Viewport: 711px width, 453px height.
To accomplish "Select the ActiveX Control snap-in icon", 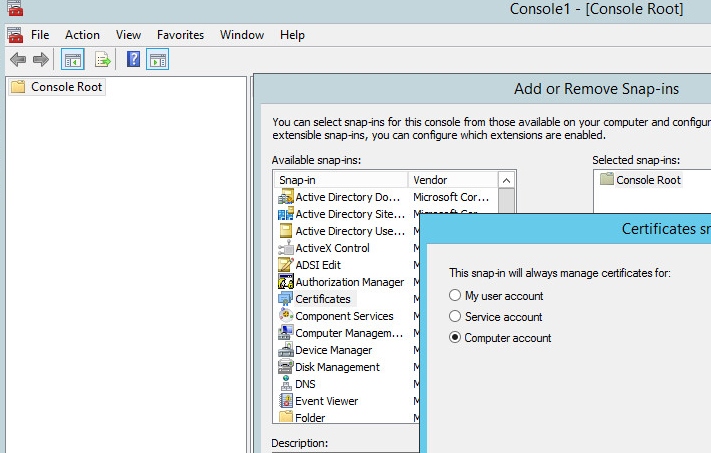I will tap(286, 248).
